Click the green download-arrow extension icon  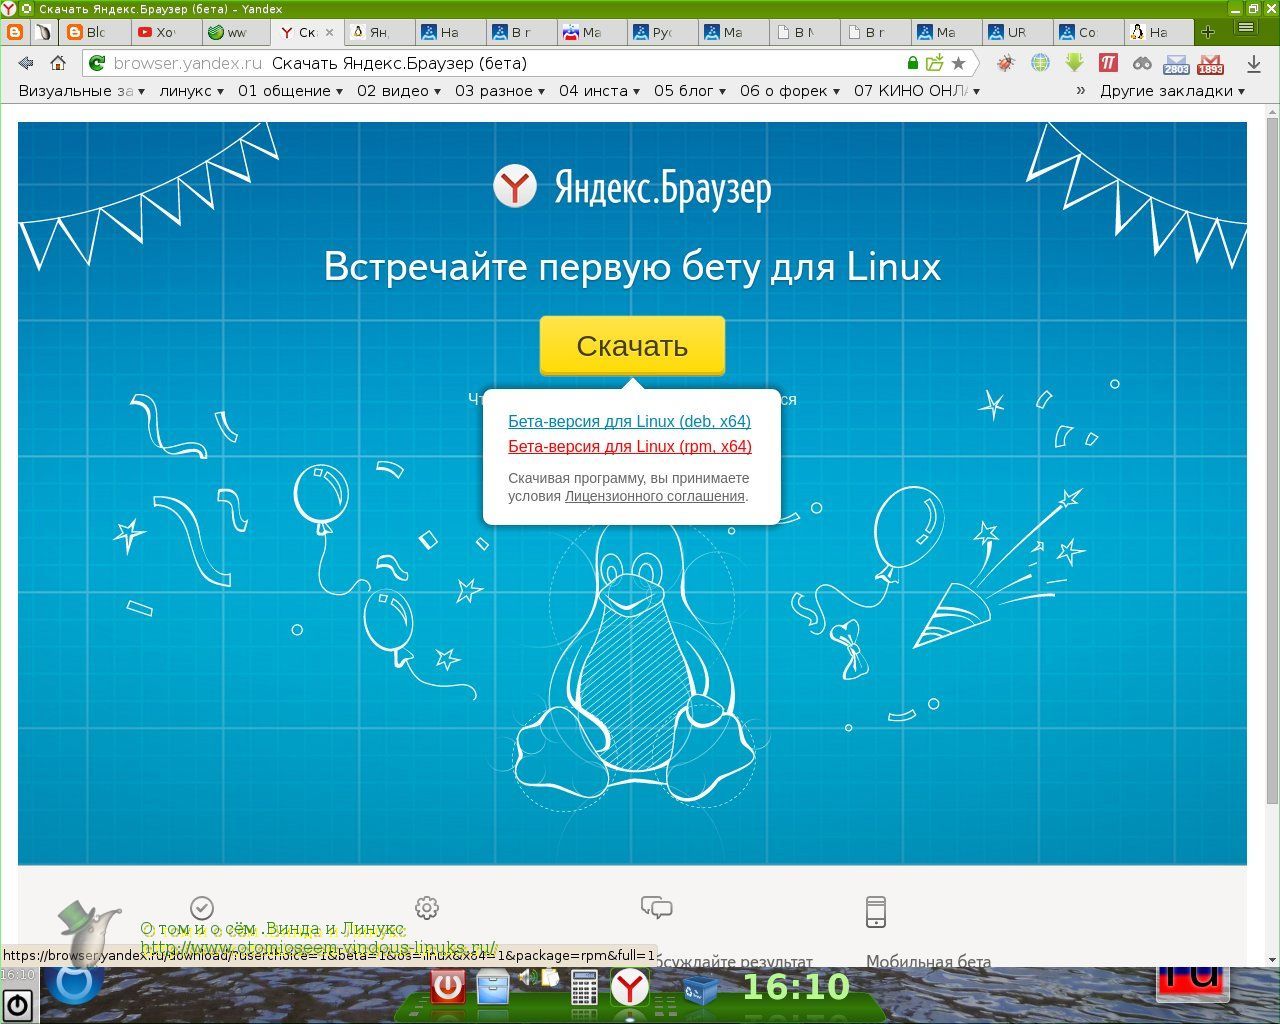click(x=1074, y=63)
